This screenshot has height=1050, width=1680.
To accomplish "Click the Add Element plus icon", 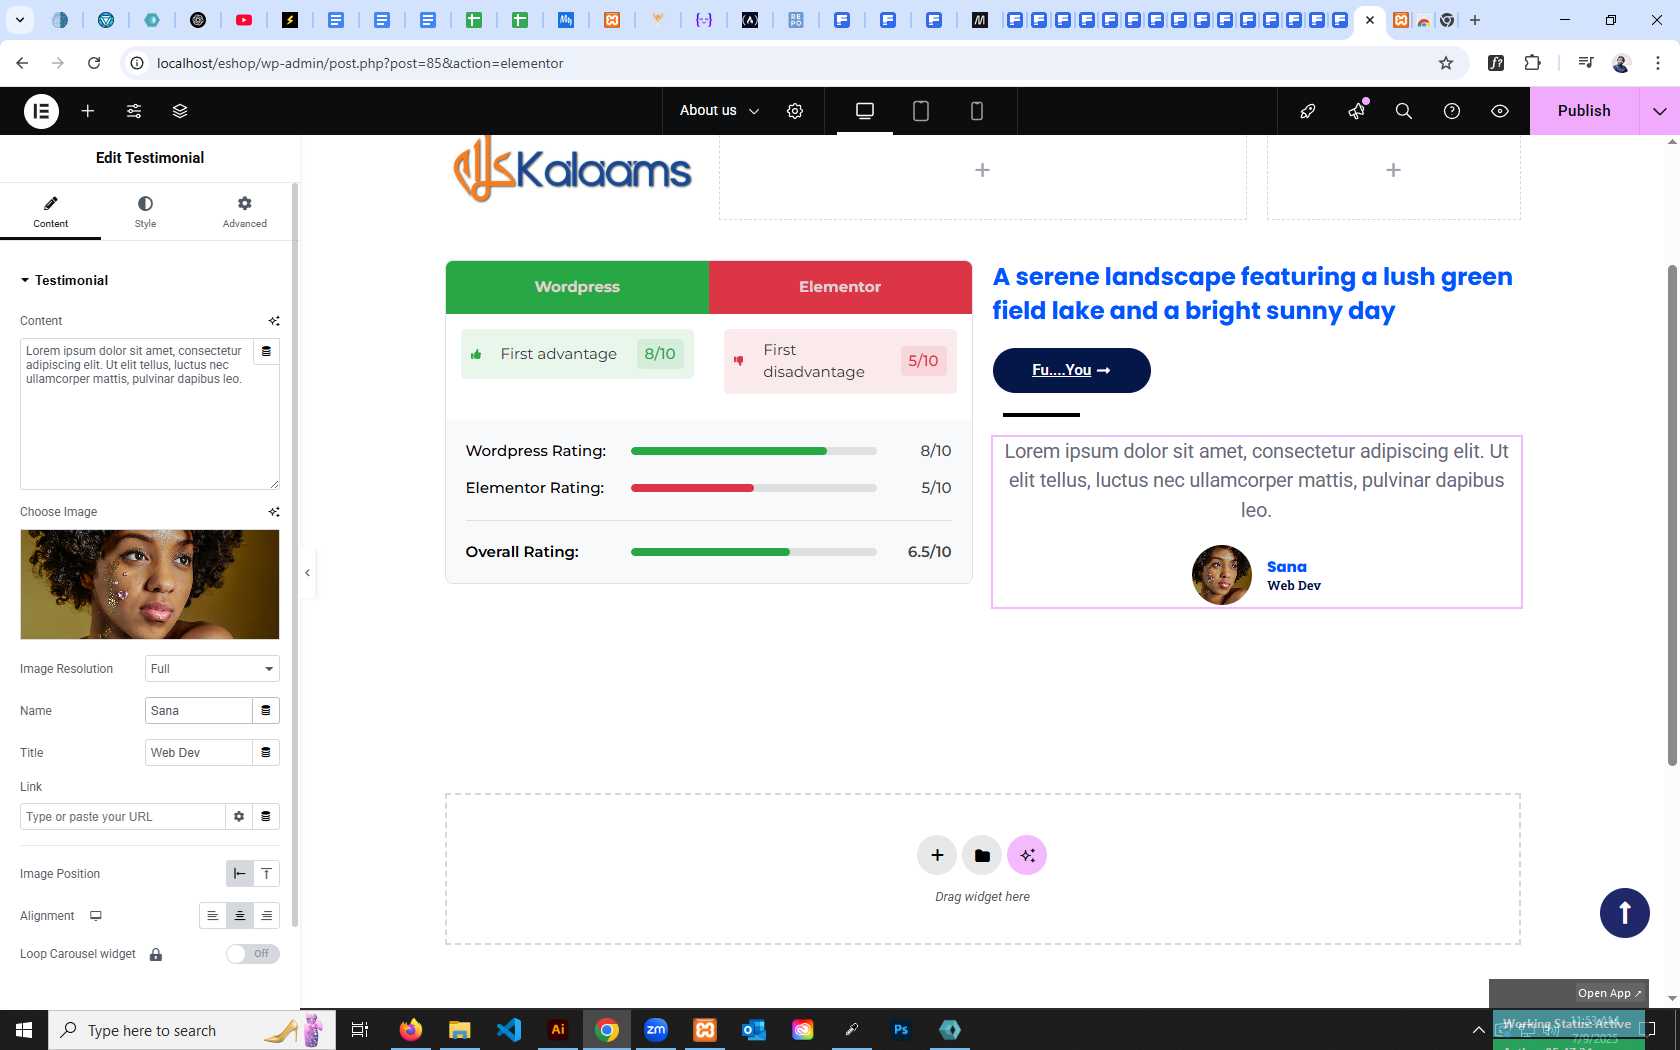I will [x=88, y=111].
